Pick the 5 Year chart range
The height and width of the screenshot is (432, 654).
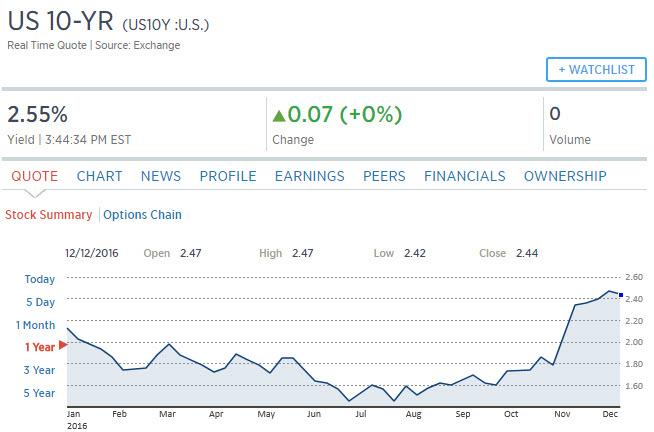pos(39,393)
